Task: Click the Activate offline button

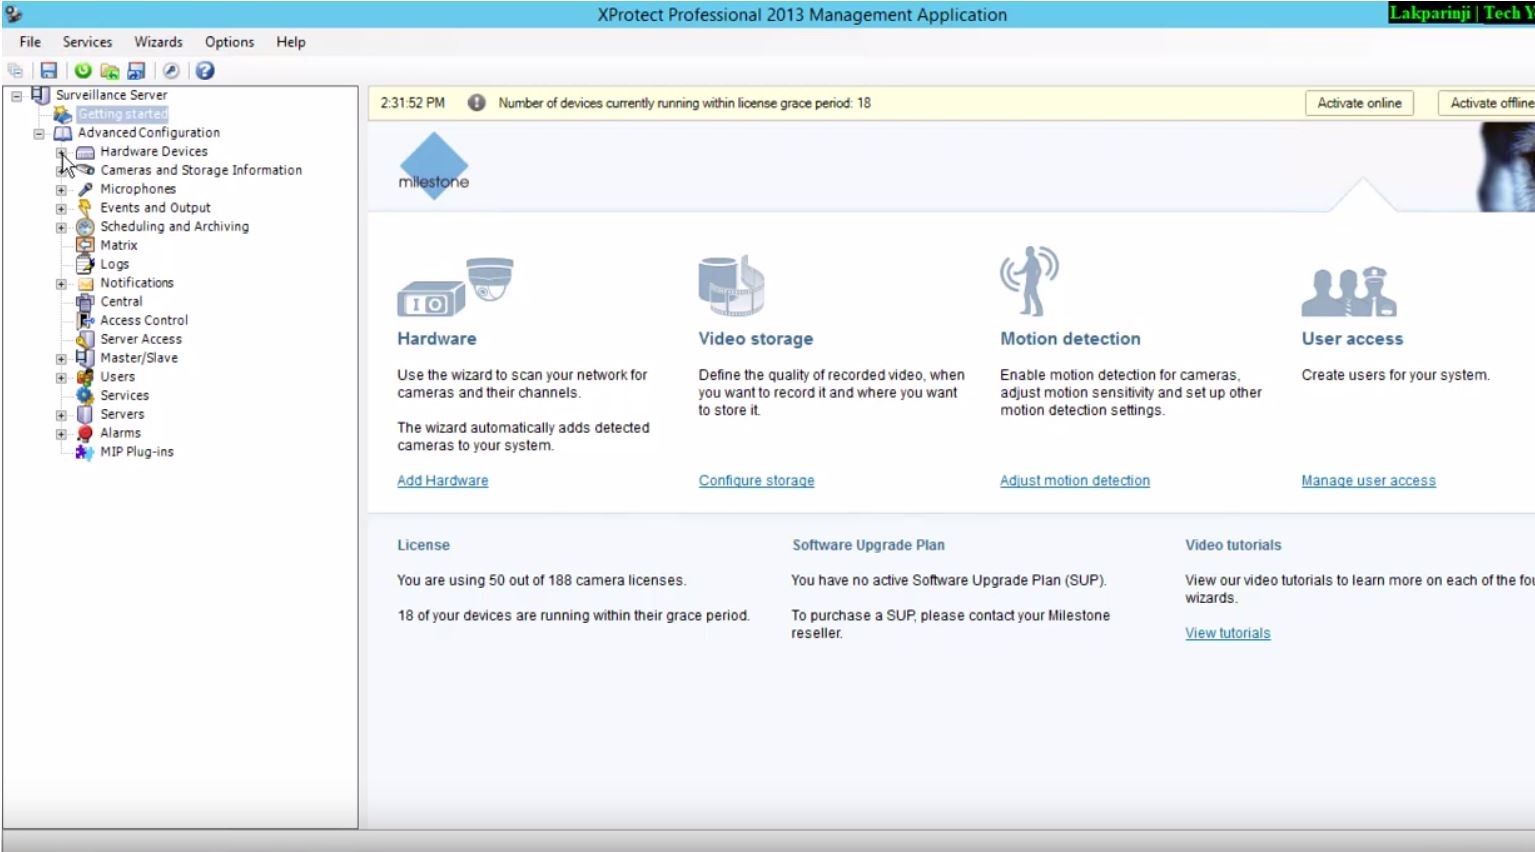Action: 1487,103
